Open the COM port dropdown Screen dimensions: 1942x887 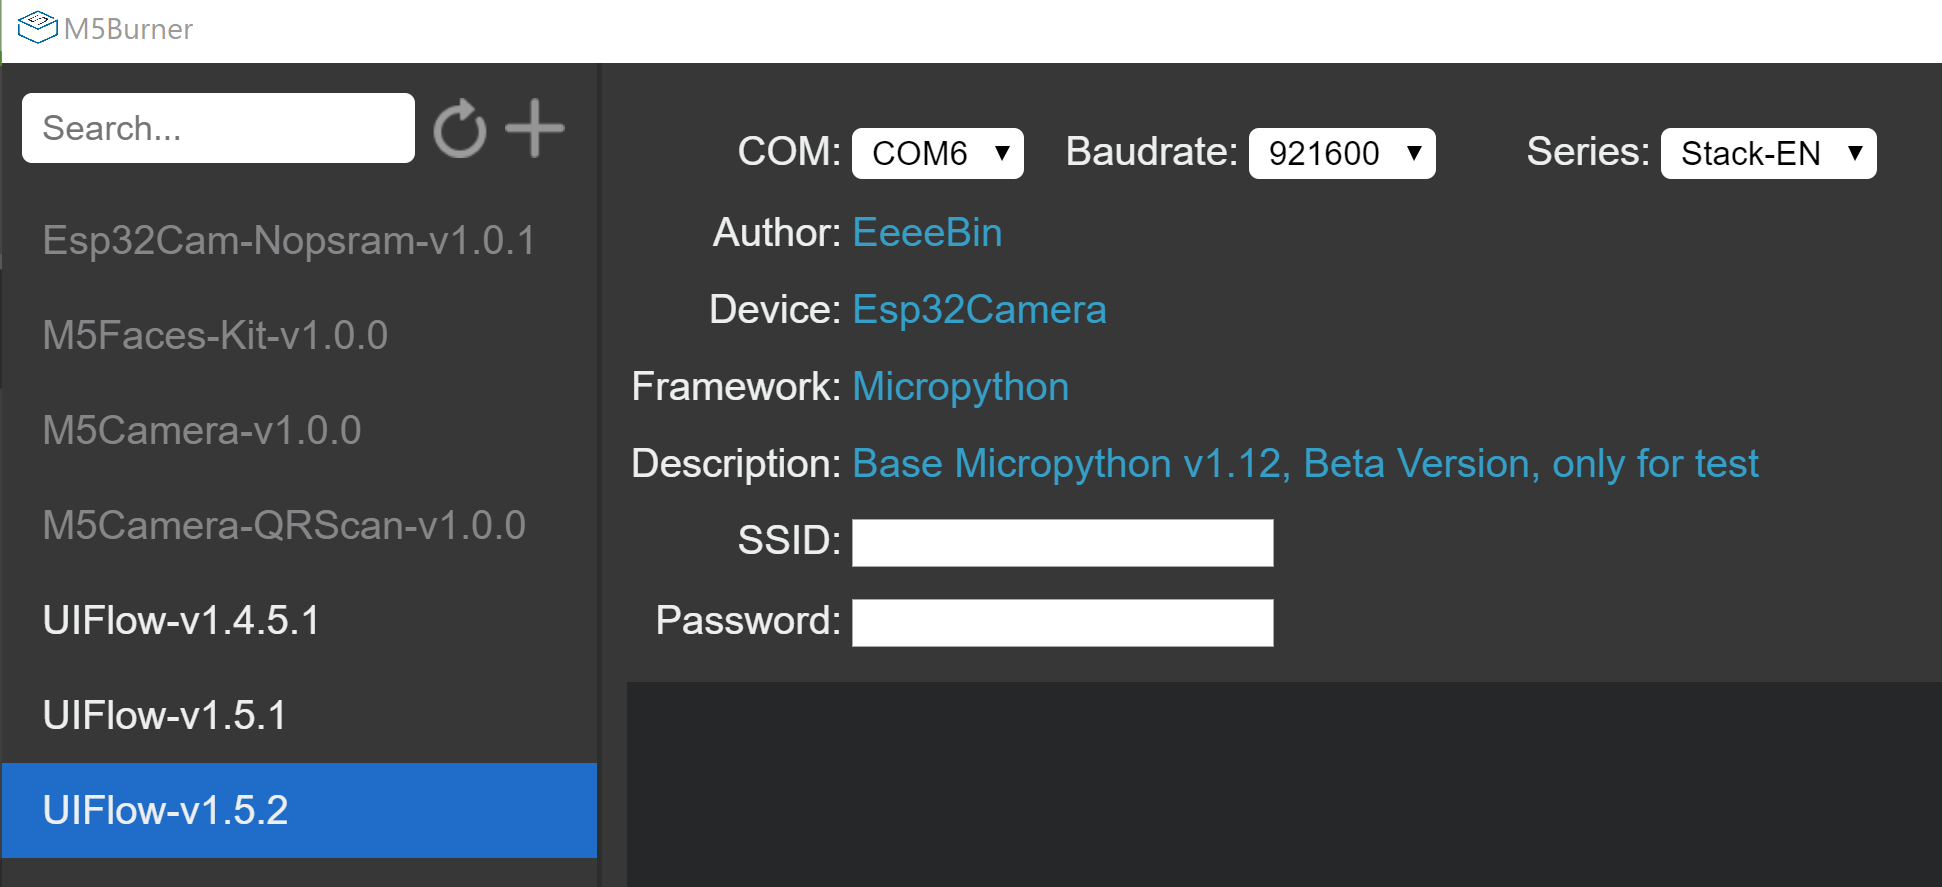(x=937, y=153)
